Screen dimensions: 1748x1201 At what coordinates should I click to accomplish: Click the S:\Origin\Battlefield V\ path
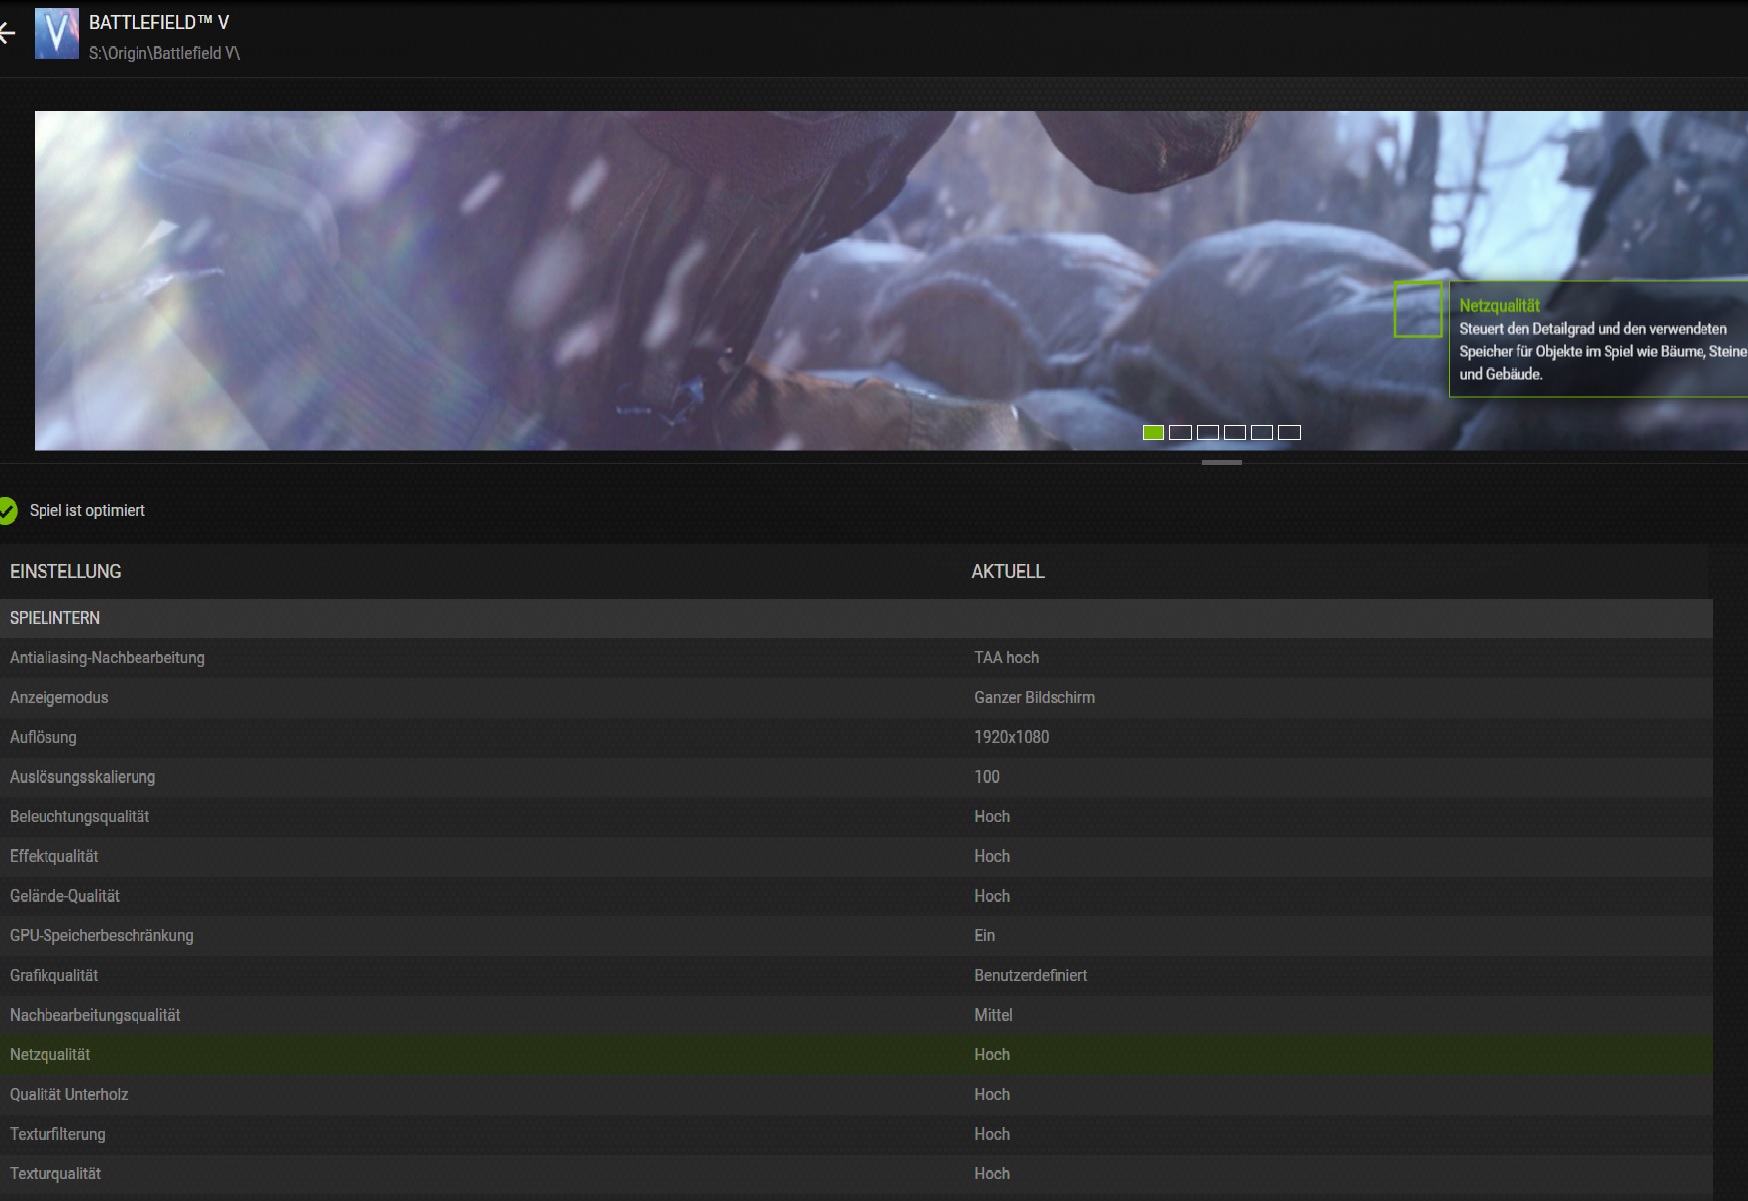pos(164,53)
